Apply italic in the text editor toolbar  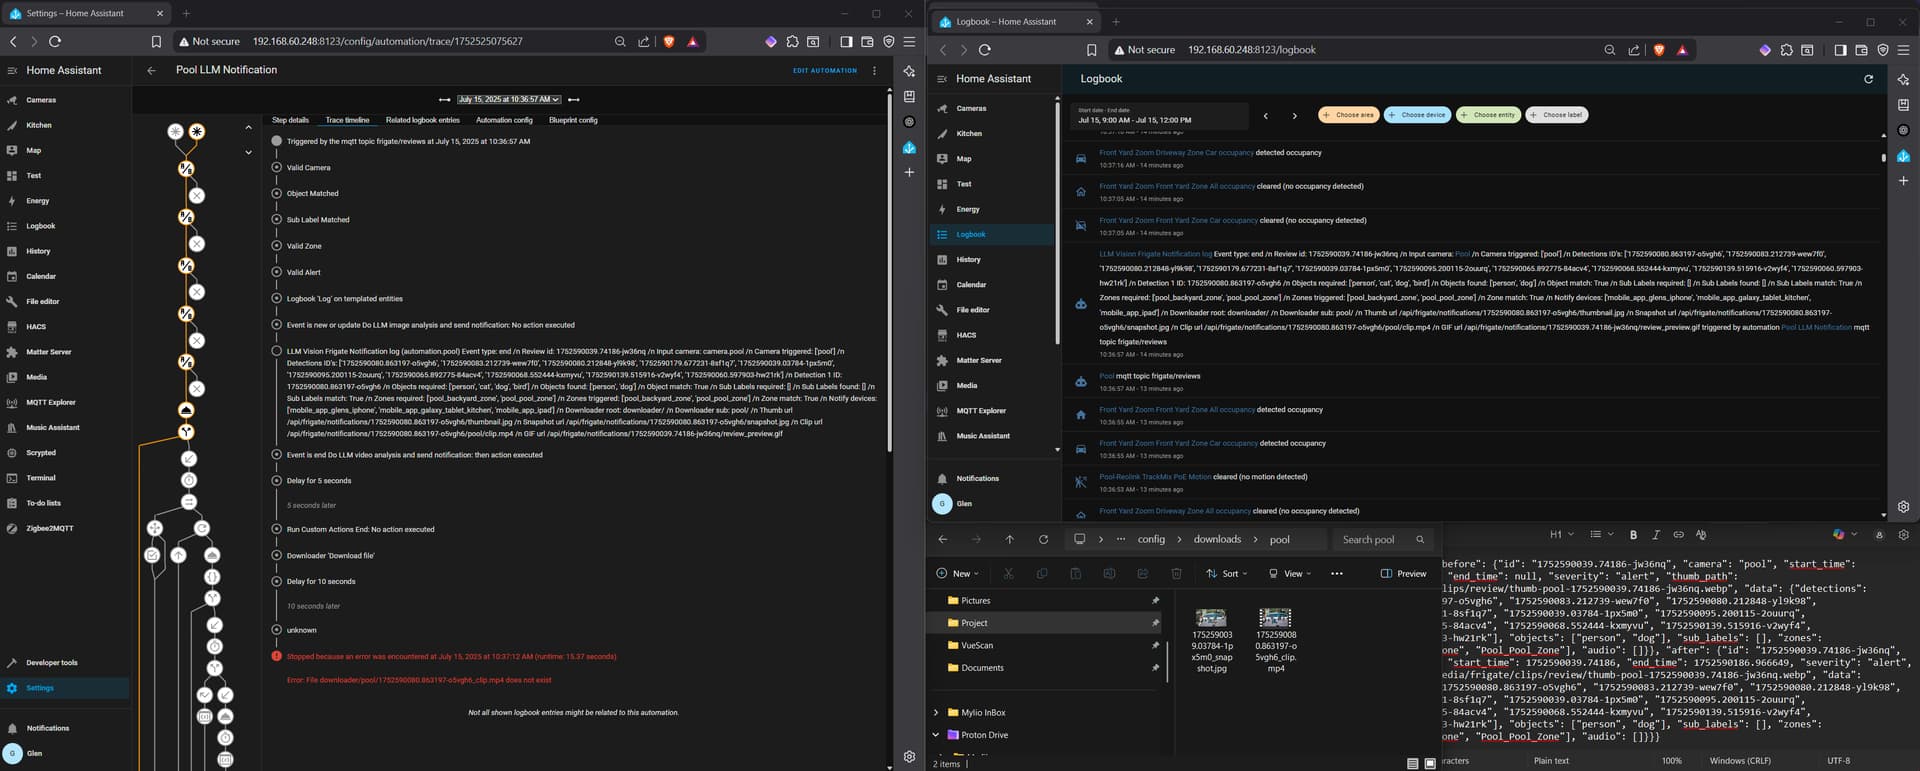pos(1655,535)
